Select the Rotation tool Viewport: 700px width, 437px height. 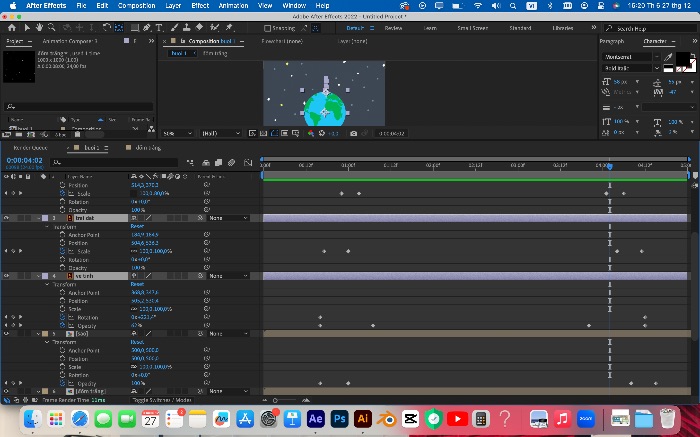[106, 28]
